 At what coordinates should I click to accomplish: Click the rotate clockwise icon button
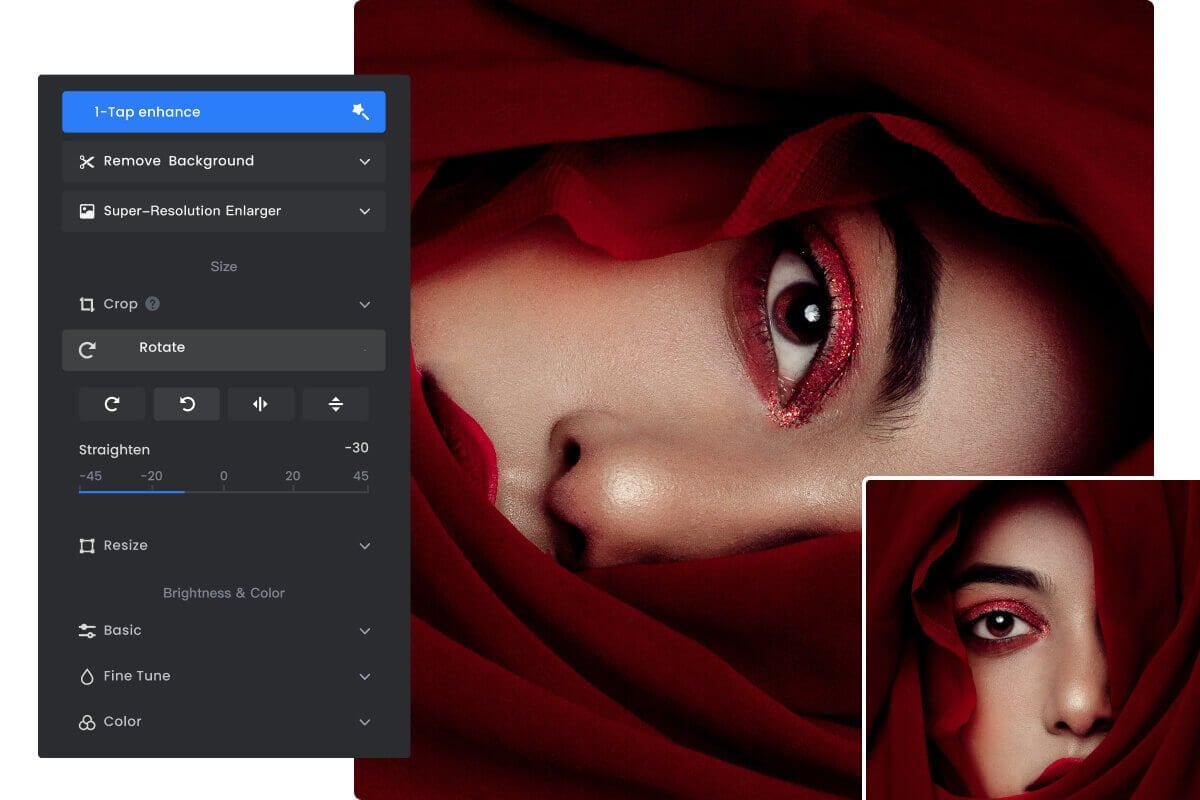112,404
